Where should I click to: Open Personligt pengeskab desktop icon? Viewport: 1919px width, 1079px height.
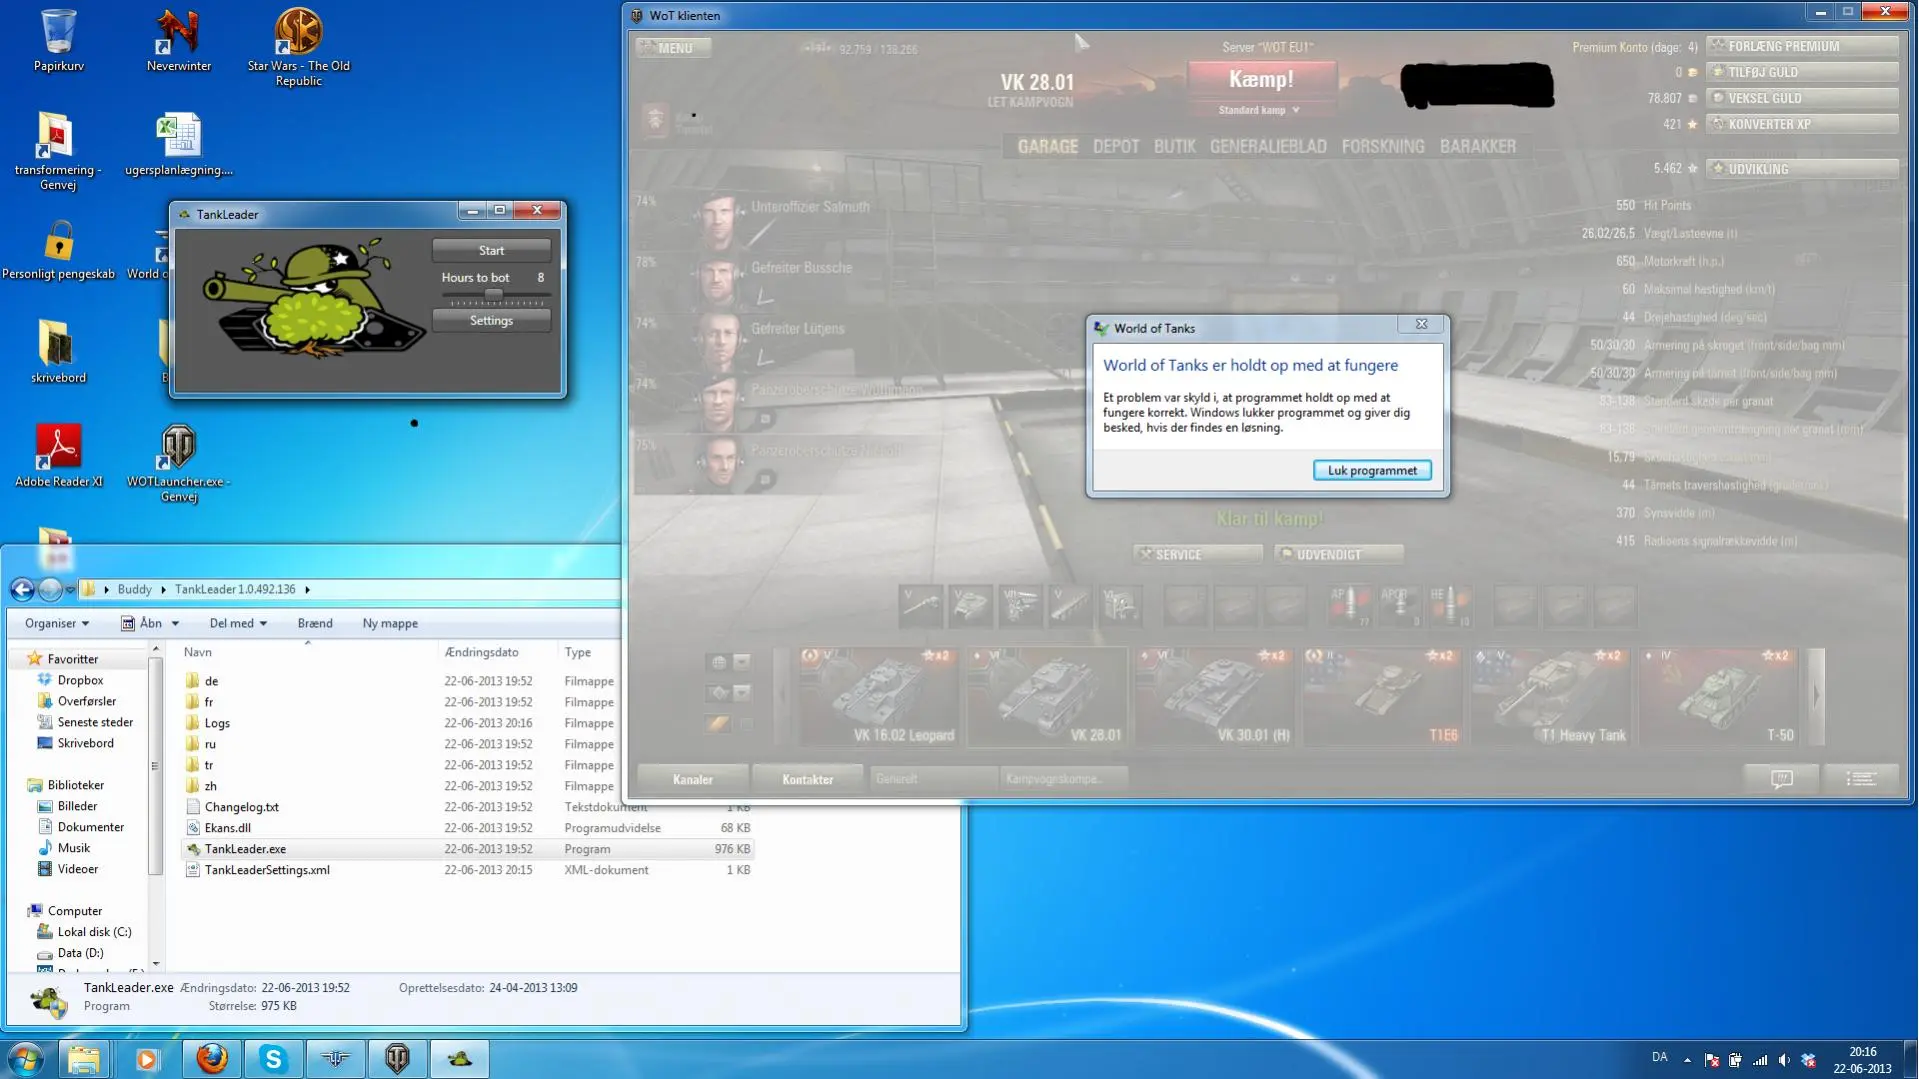pyautogui.click(x=58, y=250)
